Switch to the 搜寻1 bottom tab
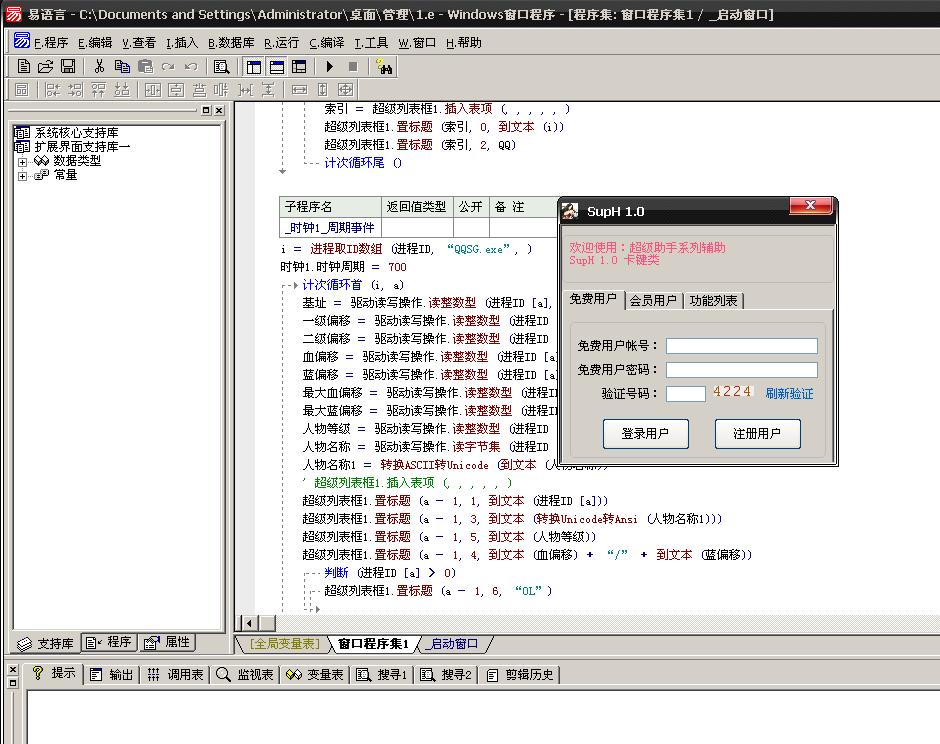Image resolution: width=940 pixels, height=744 pixels. [x=382, y=674]
